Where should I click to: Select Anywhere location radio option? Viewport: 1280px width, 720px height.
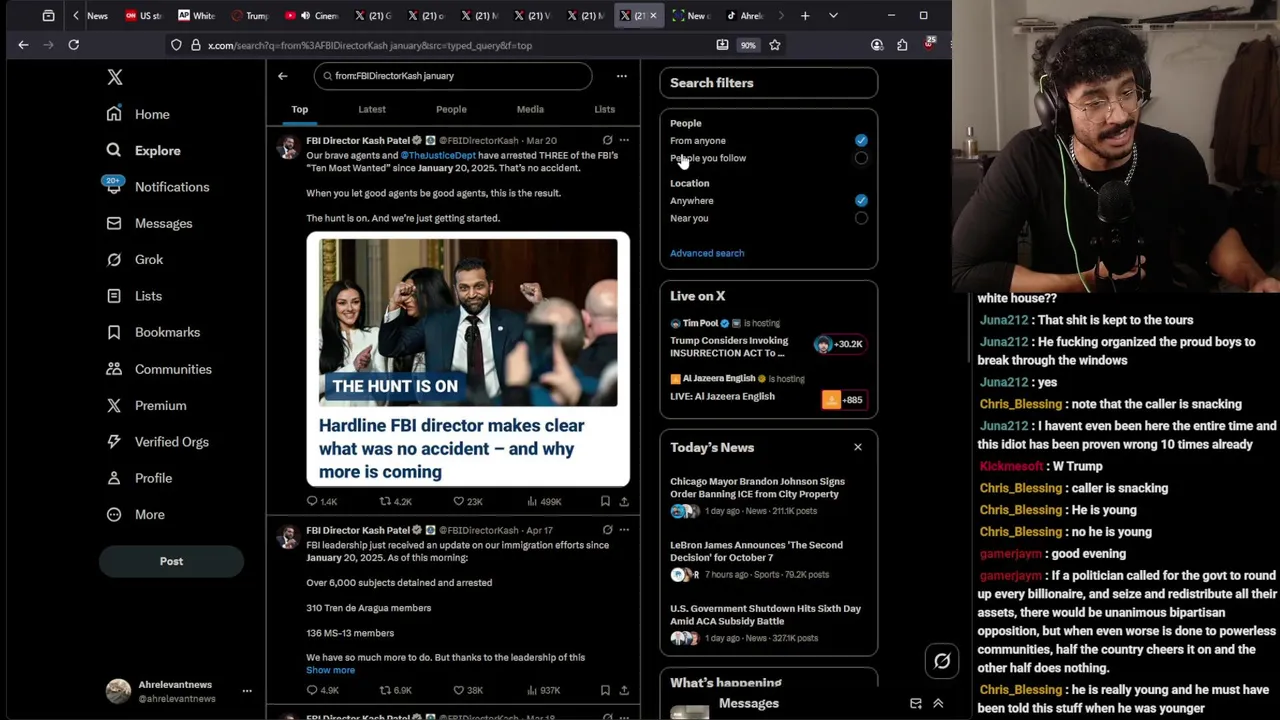coord(861,201)
